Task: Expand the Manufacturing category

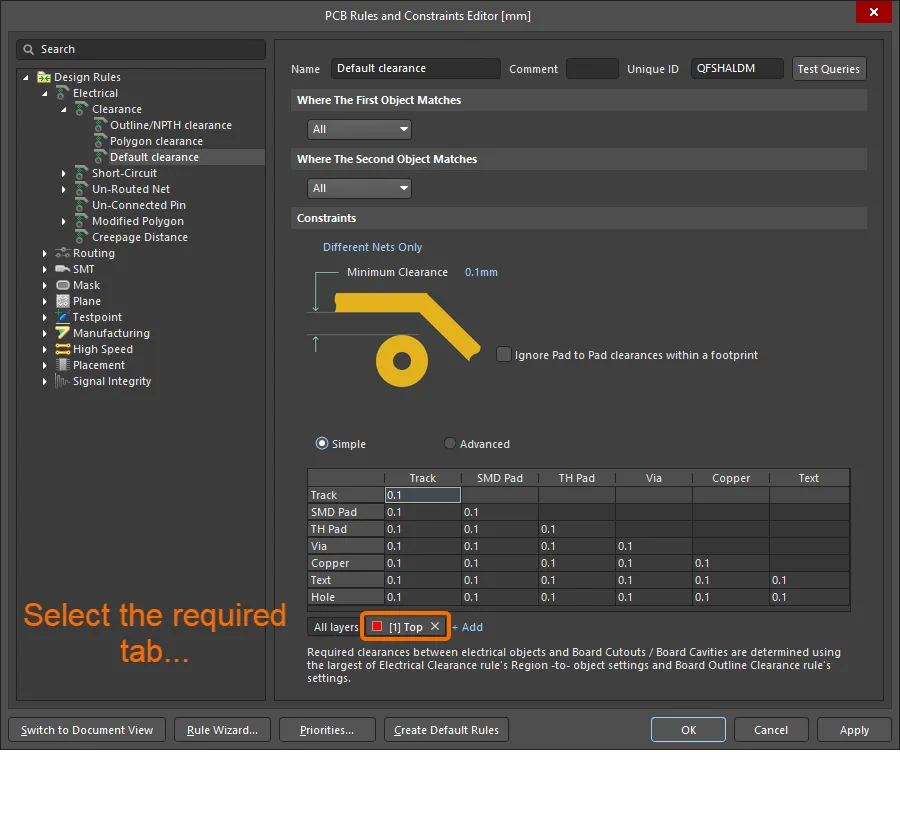Action: 45,333
